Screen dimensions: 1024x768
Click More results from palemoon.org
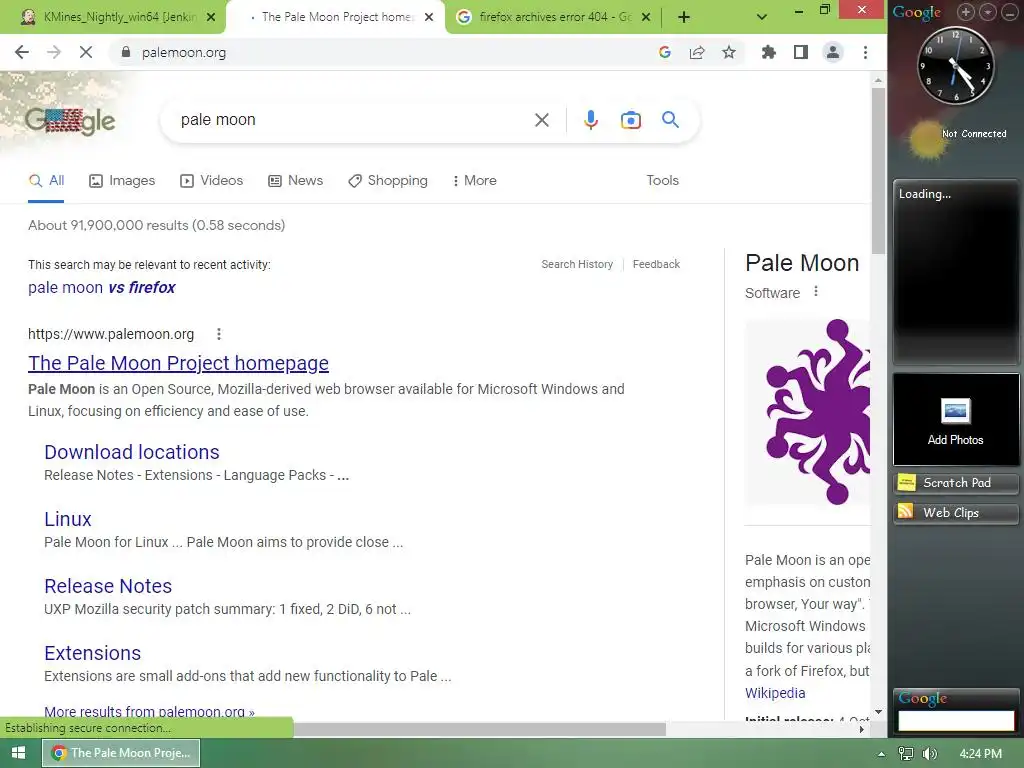click(150, 712)
